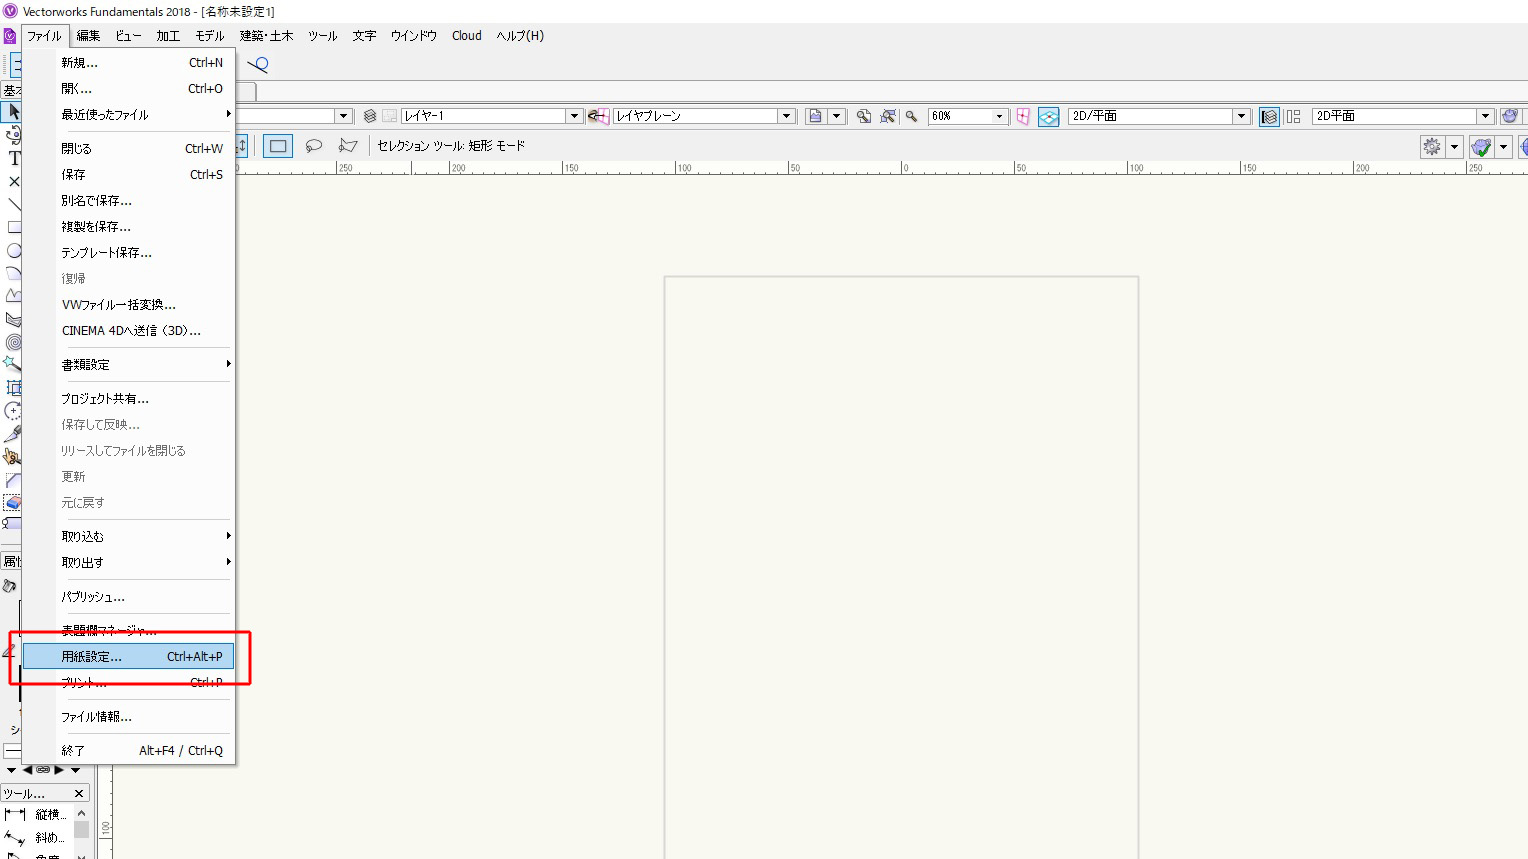Click the fill bucket icon in Attributes palette
Viewport: 1528px width, 859px height.
pyautogui.click(x=10, y=586)
